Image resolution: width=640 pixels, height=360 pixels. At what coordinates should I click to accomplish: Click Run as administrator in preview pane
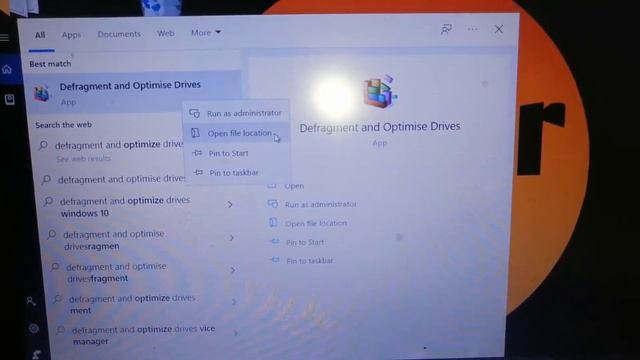[320, 204]
